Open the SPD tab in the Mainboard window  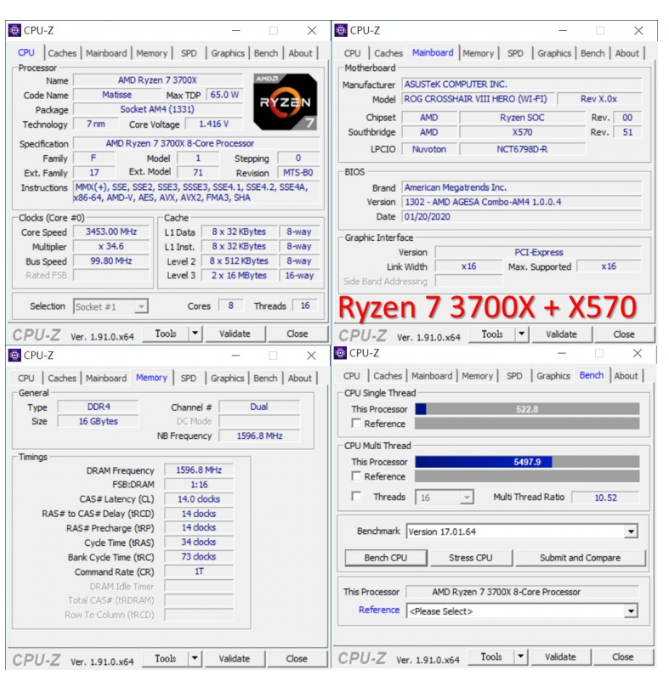[x=515, y=53]
